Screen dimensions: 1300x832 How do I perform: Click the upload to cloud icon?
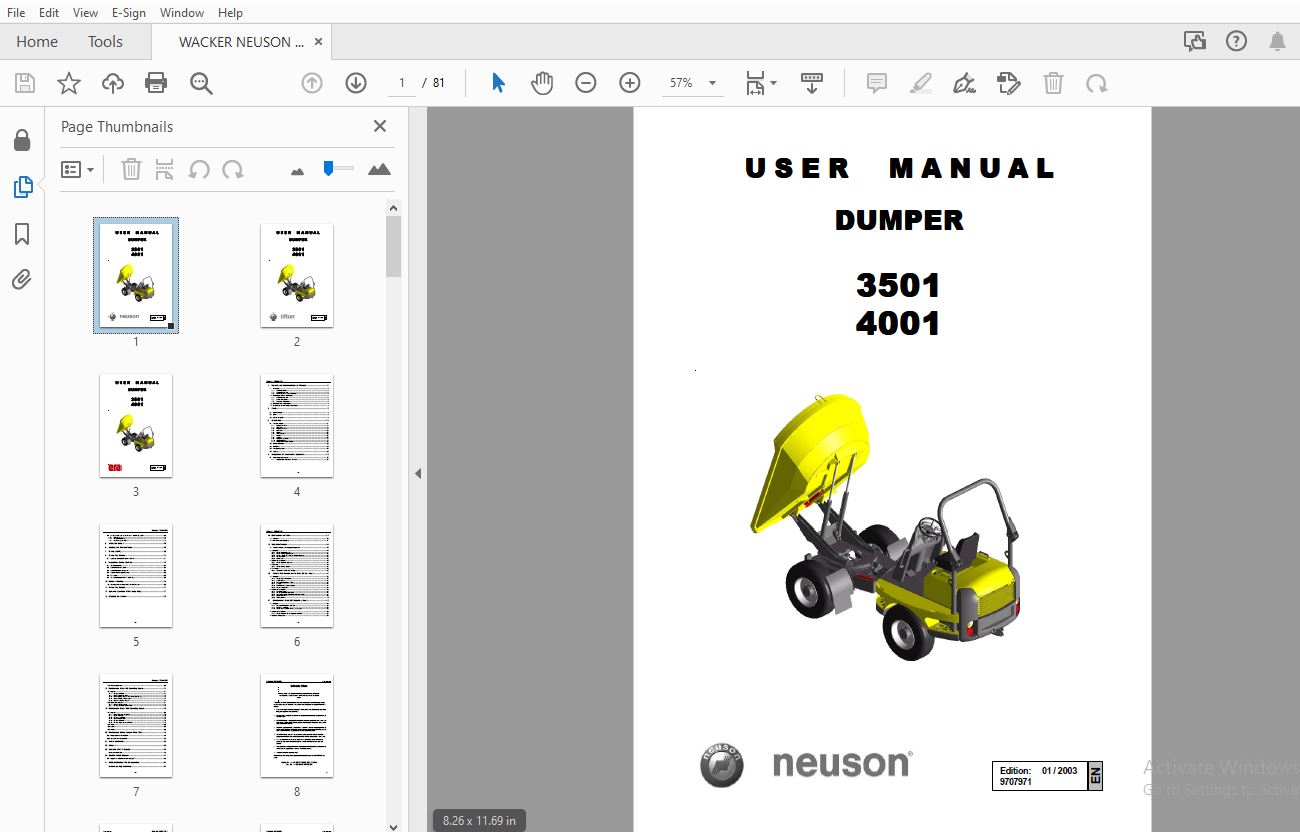[113, 83]
